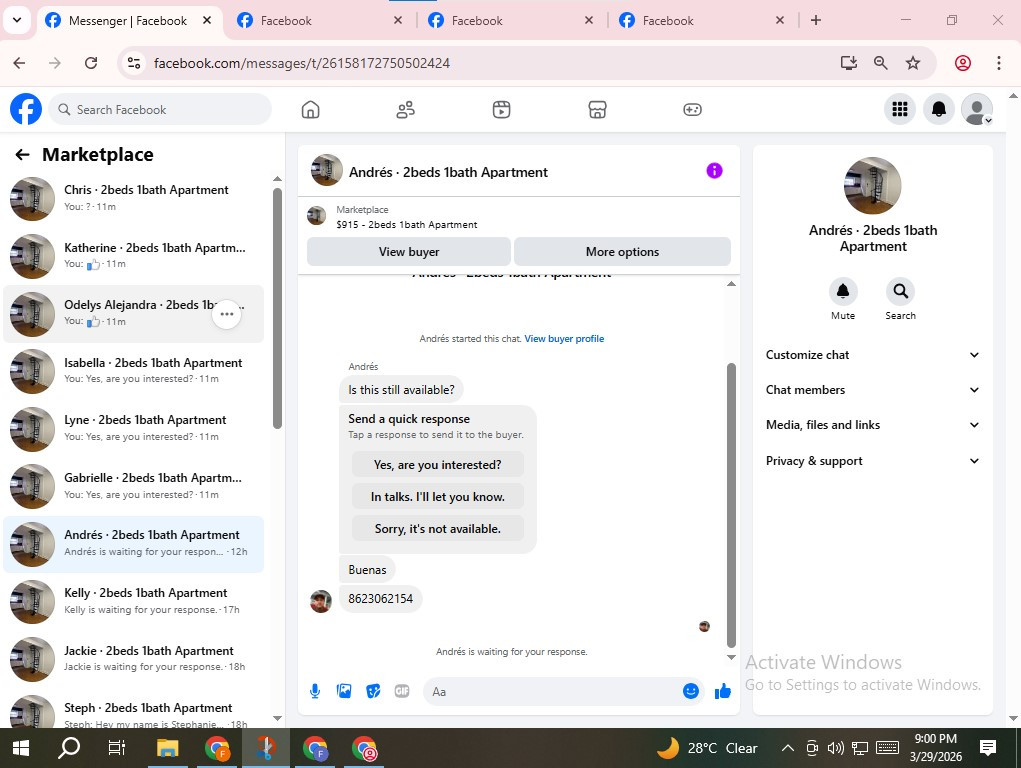Bookmark this page with the star icon
The image size is (1021, 768).
[x=913, y=63]
